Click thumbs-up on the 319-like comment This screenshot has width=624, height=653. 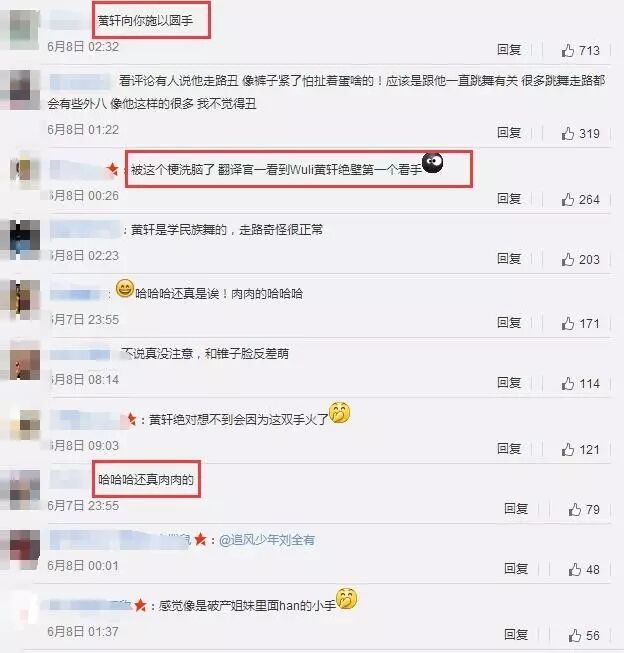click(568, 133)
